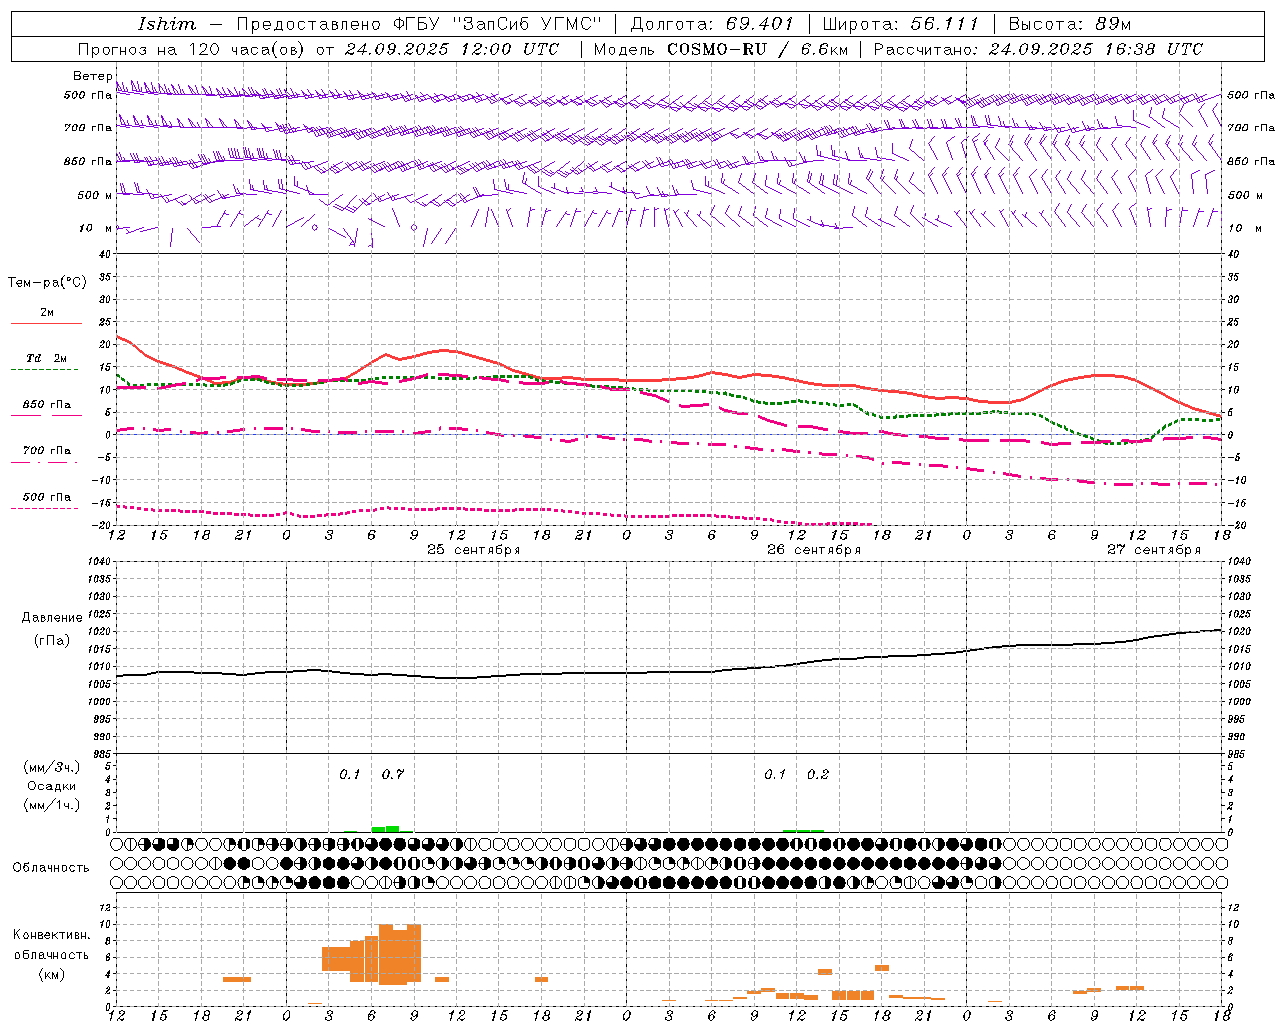Click the "(мм/1ч.)" precipitation unit label
This screenshot has width=1280, height=1024.
(x=52, y=805)
